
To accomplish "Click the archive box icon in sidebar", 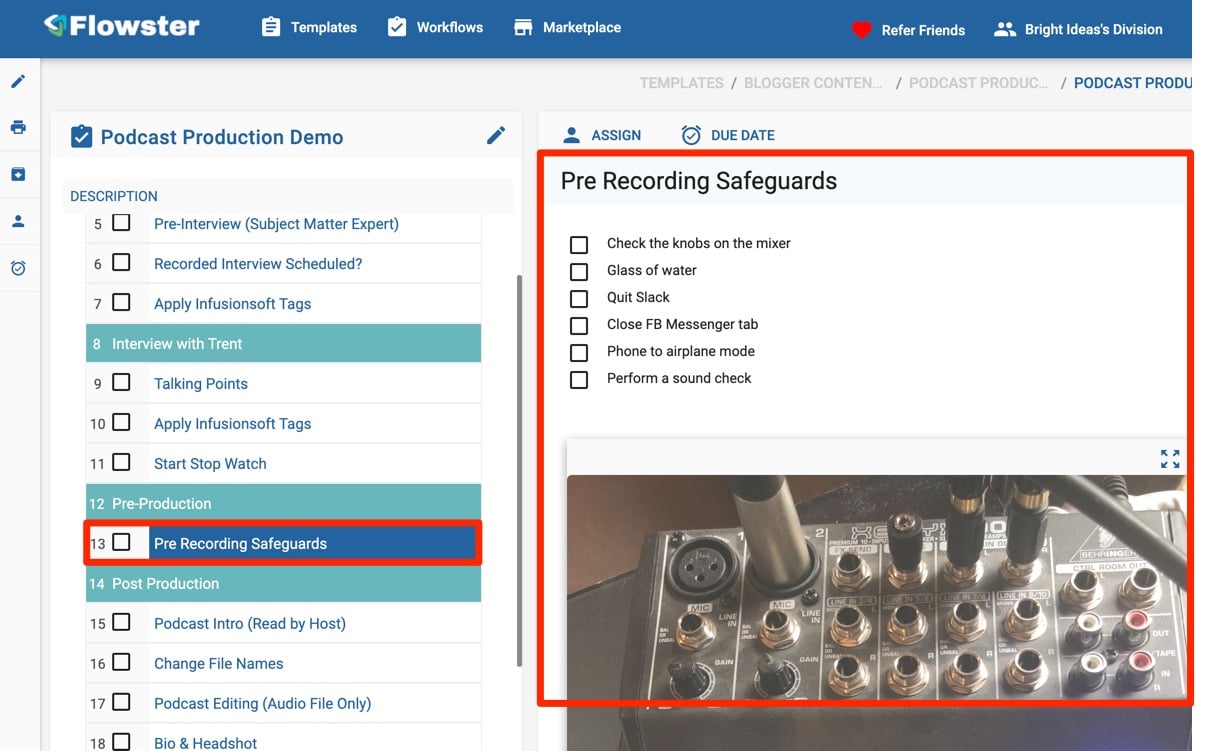I will click(x=18, y=174).
